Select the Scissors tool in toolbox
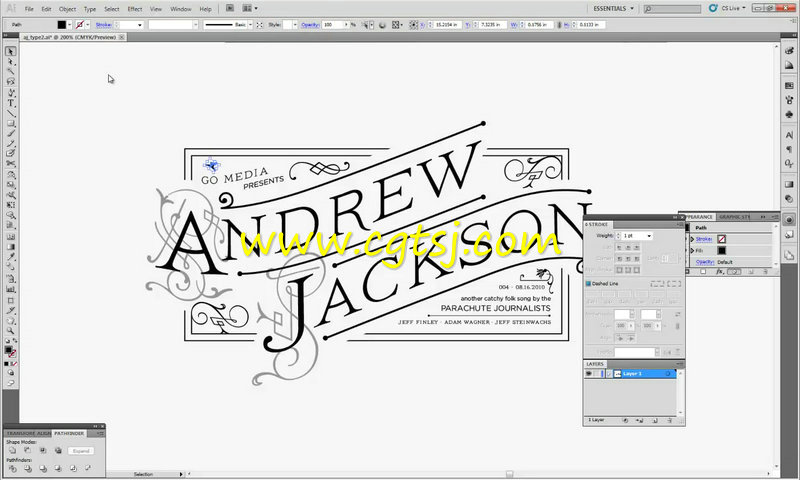The image size is (800, 480). pyautogui.click(x=10, y=164)
